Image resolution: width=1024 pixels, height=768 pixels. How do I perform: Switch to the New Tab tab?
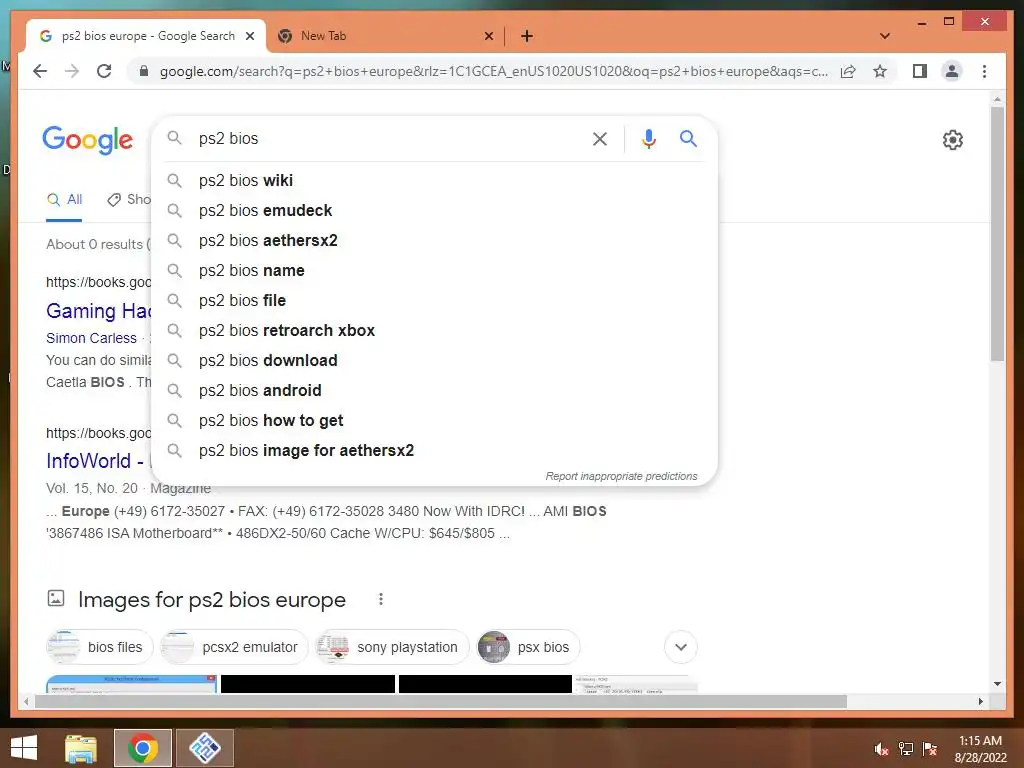pos(385,36)
